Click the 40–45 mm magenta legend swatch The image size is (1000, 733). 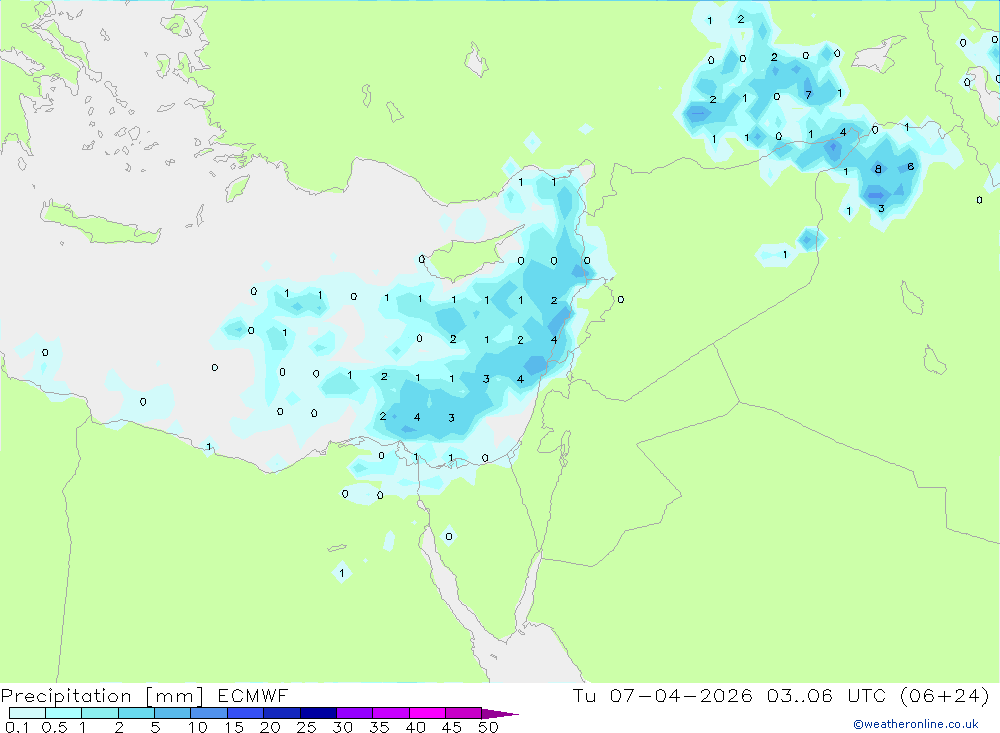point(427,713)
